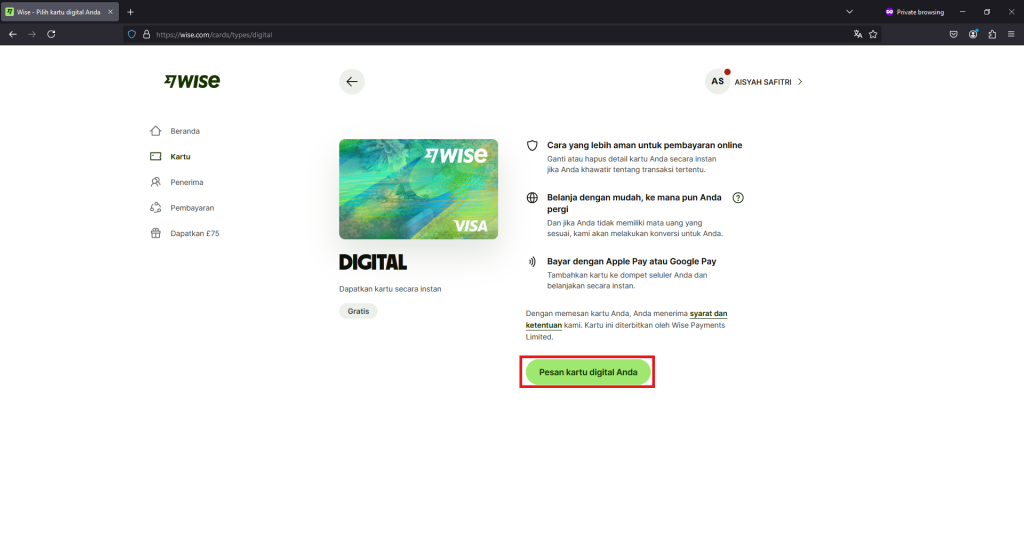Viewport: 1024px width, 550px height.
Task: Open the syarat dan ketentuan link
Action: pyautogui.click(x=708, y=313)
